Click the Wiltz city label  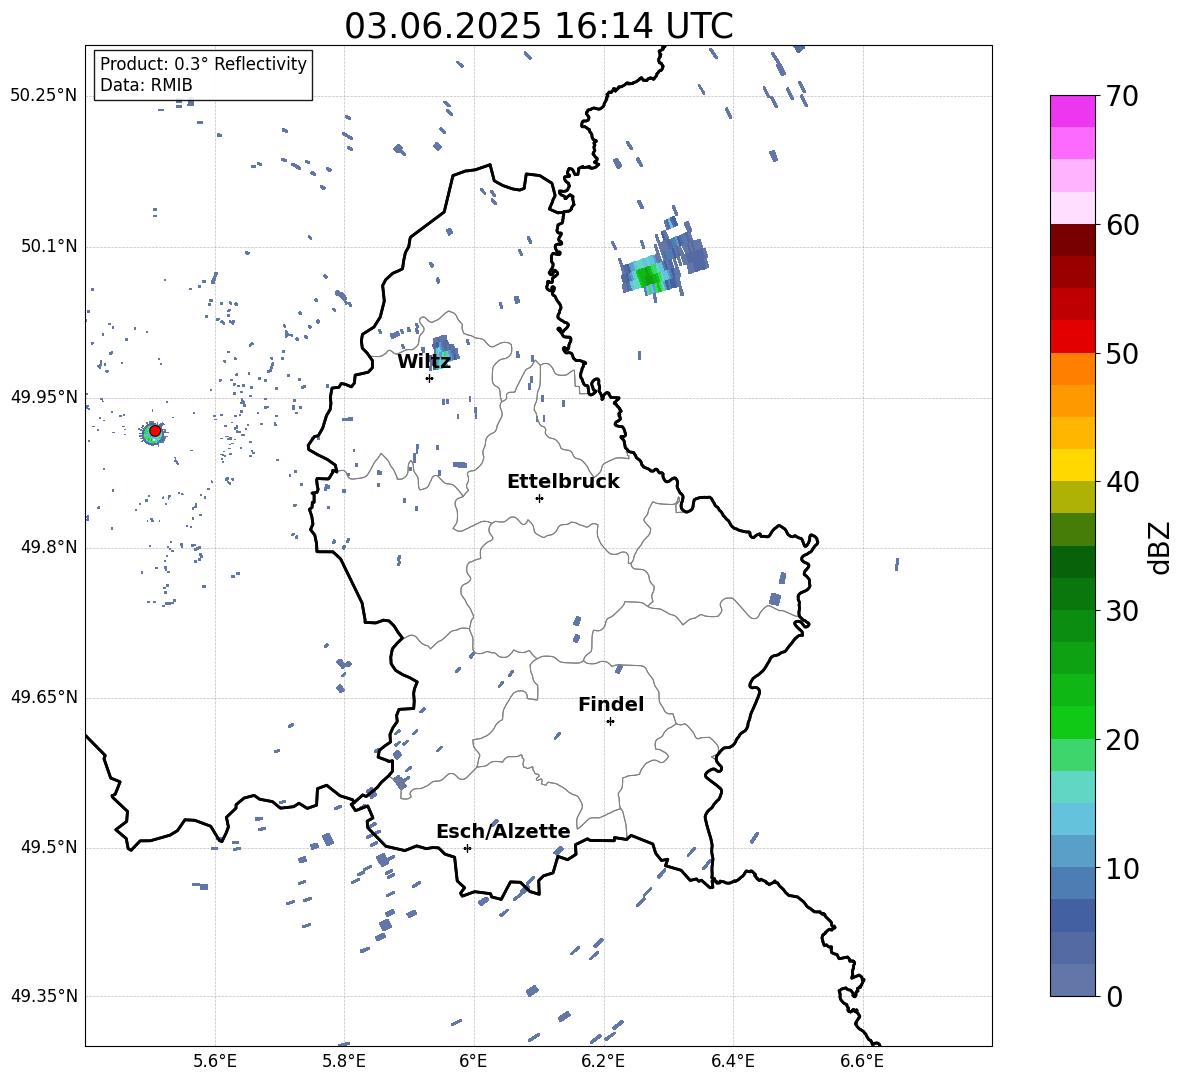click(424, 362)
